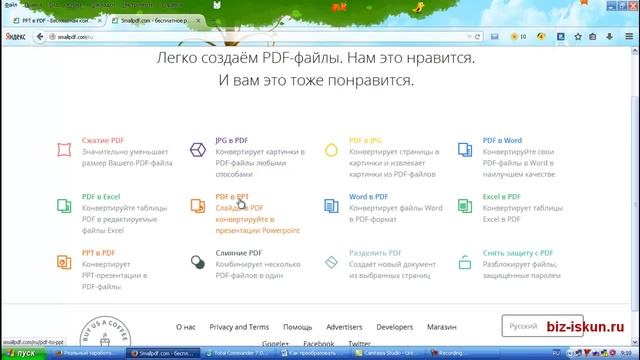Screen dimensions: 640x360
Task: Reload the page with the refresh icon
Action: [x=477, y=37]
